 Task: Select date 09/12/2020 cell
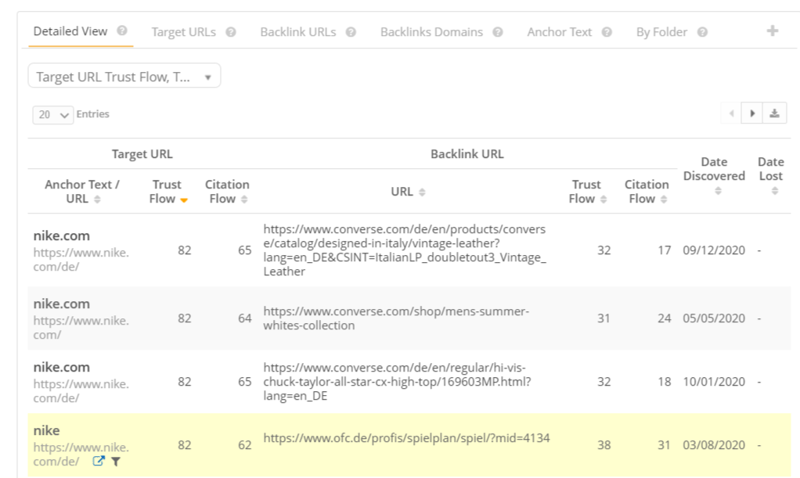pyautogui.click(x=714, y=250)
